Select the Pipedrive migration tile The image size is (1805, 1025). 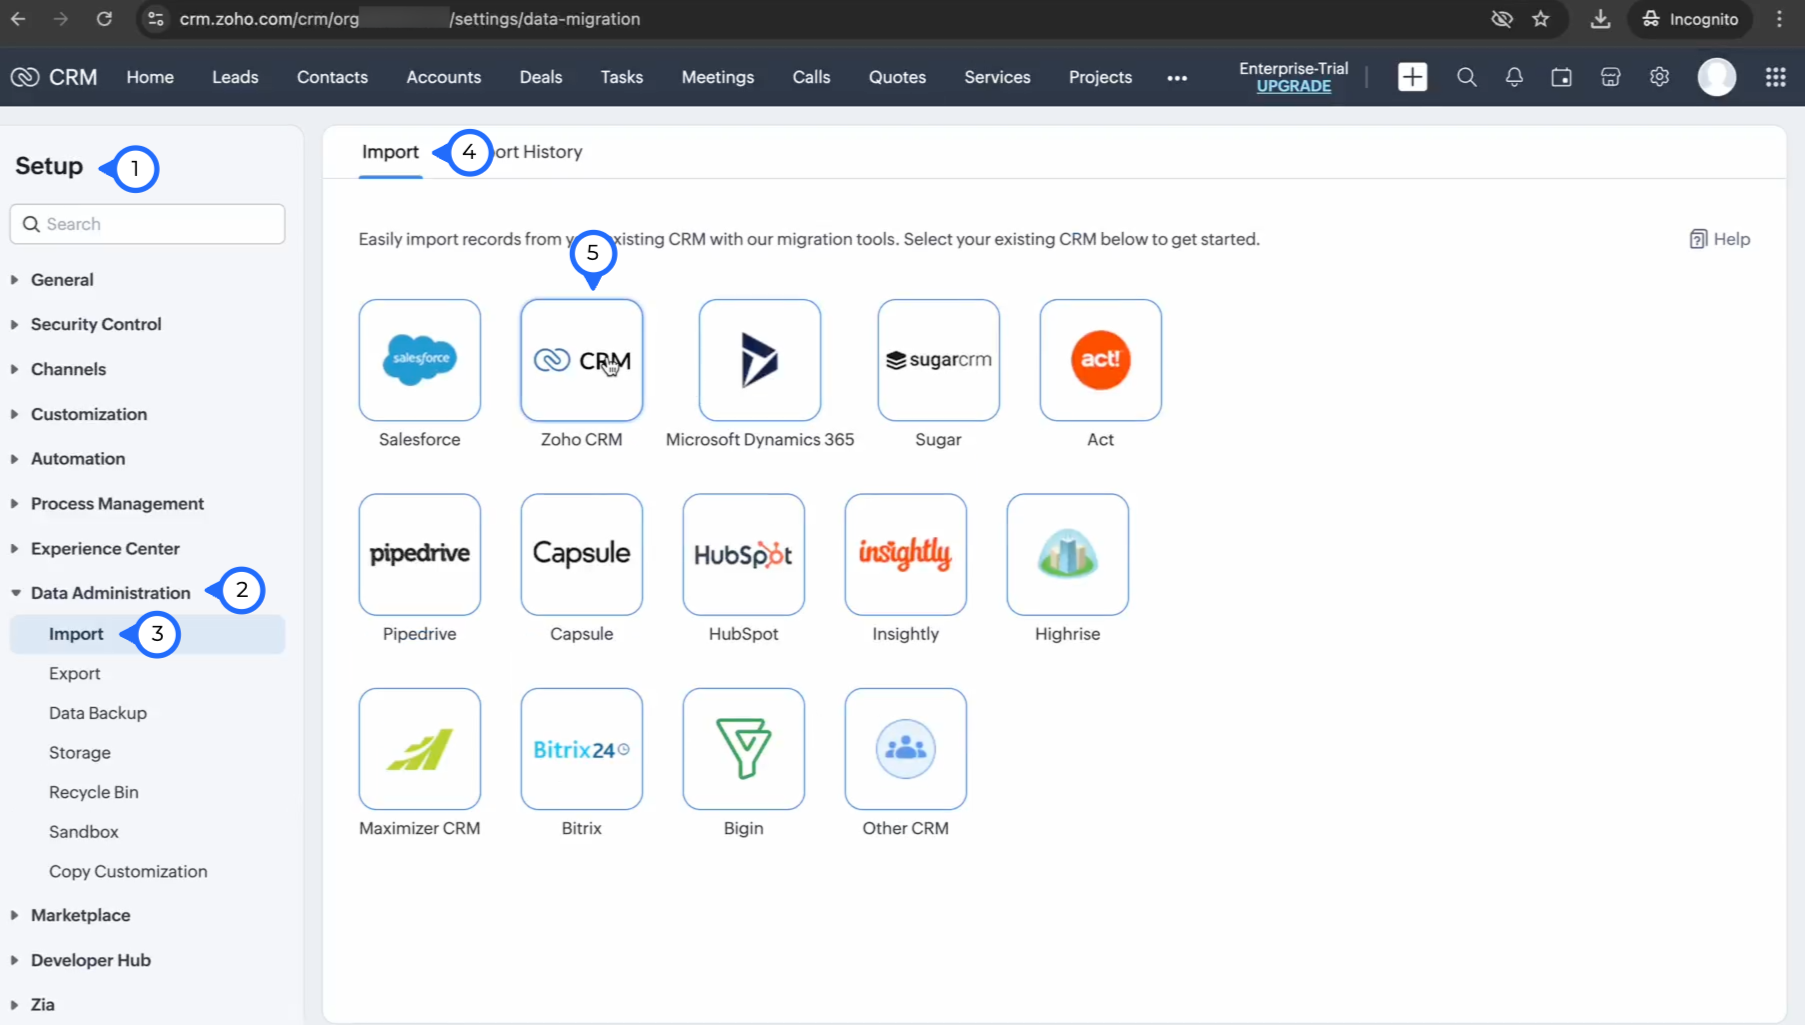420,554
